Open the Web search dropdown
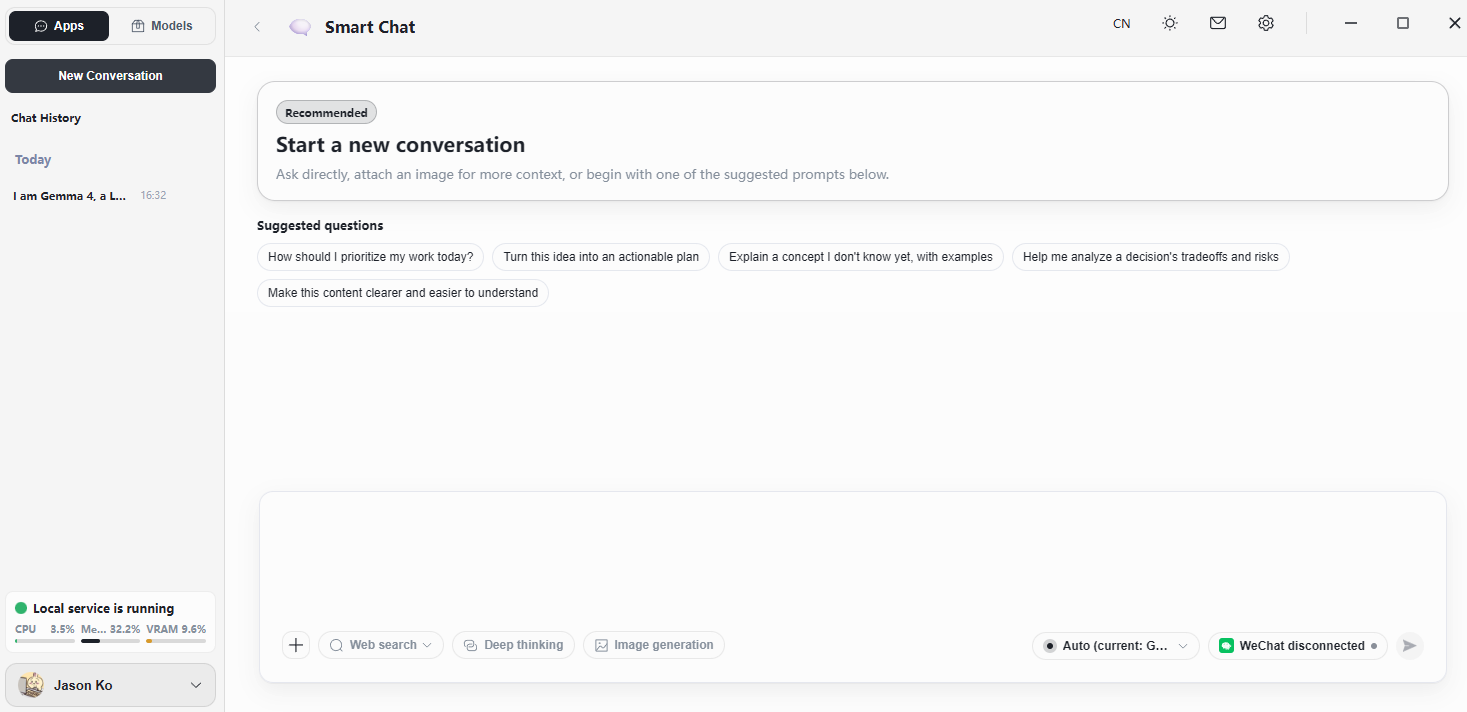Image resolution: width=1467 pixels, height=712 pixels. [381, 645]
